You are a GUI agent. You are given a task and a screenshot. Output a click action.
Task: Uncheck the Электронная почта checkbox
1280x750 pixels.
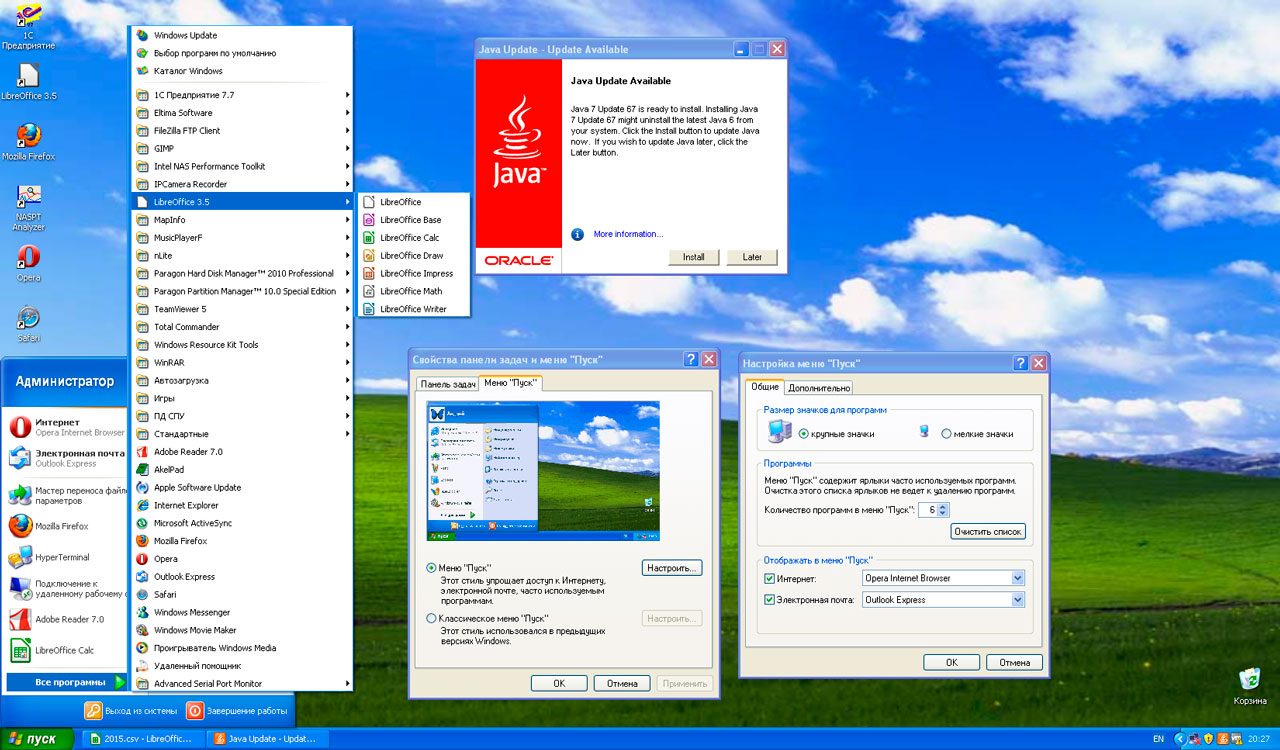(x=769, y=600)
